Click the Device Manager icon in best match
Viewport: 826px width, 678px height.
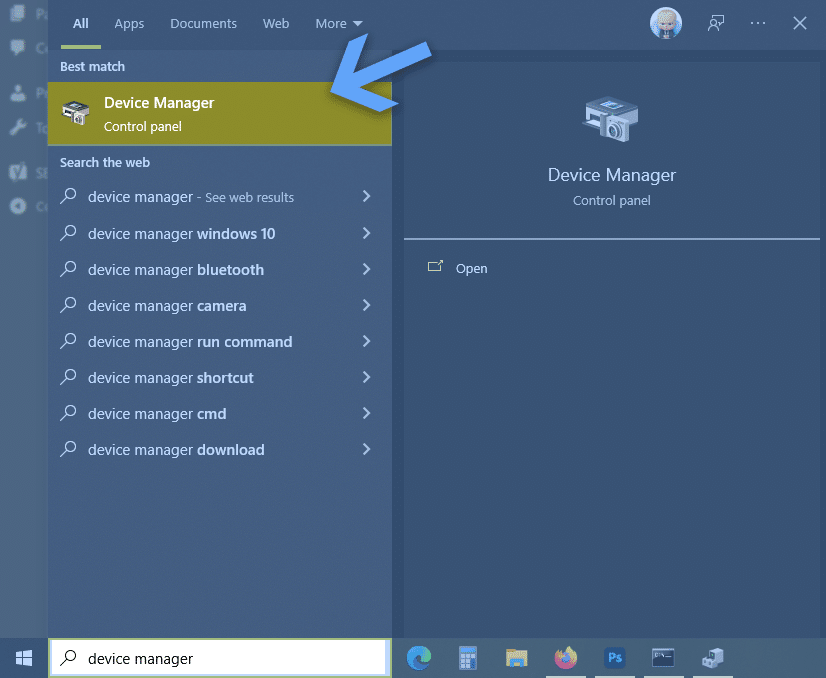click(76, 113)
